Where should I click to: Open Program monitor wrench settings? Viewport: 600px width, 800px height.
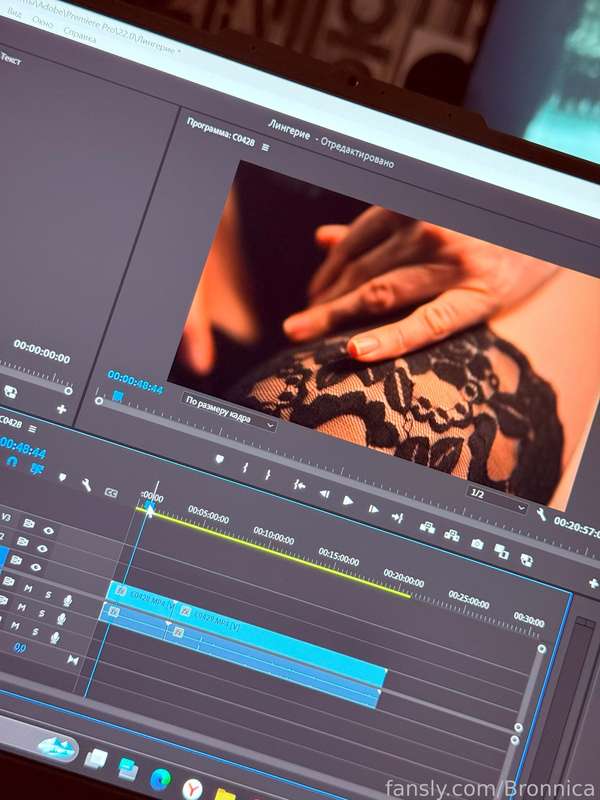[x=541, y=514]
